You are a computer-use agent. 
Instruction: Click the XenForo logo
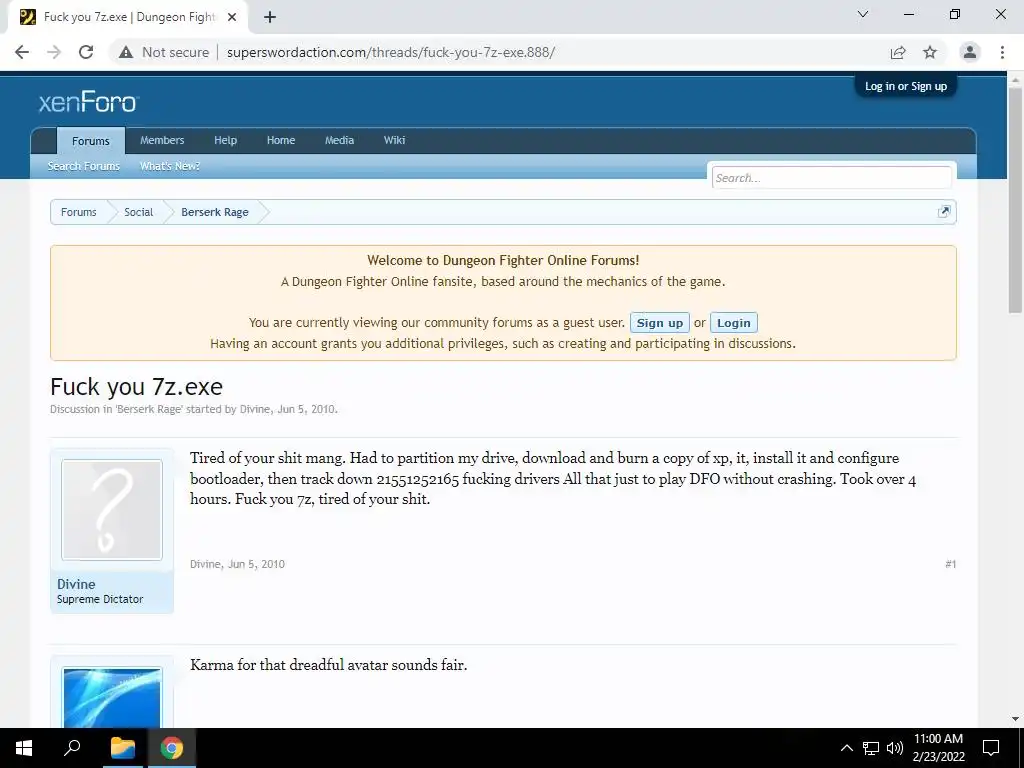[88, 102]
